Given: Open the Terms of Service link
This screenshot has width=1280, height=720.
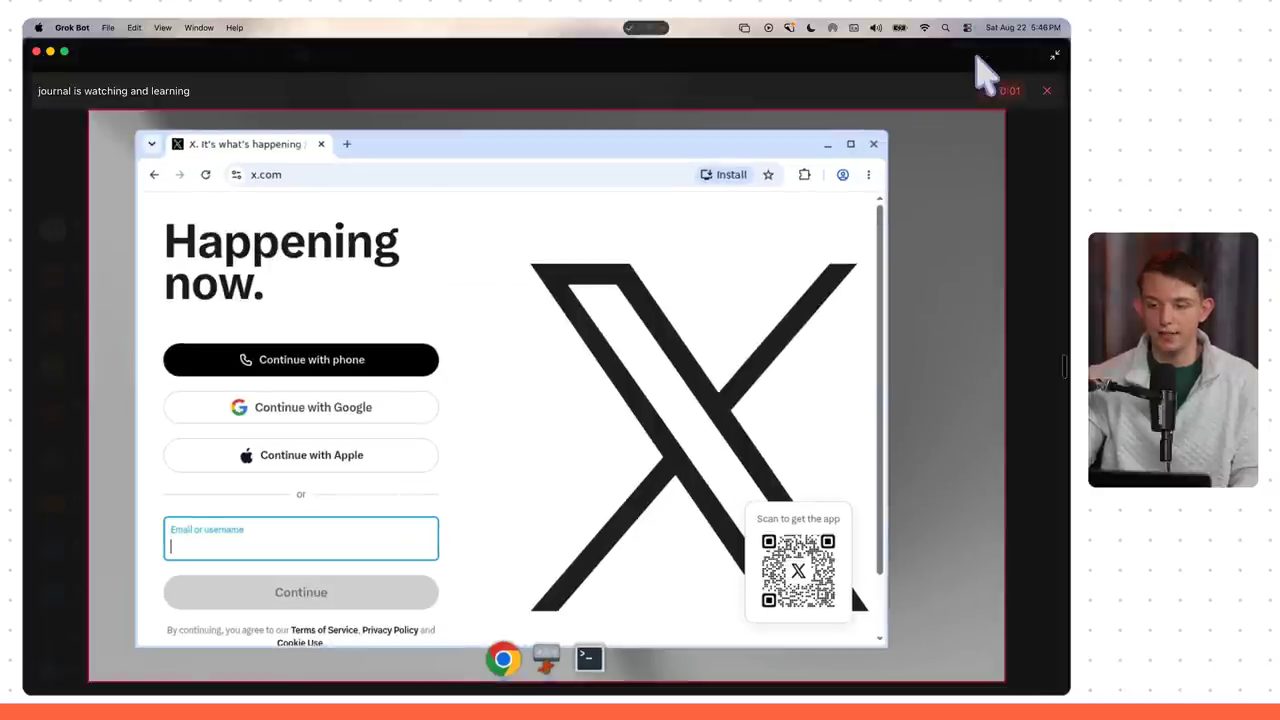Looking at the screenshot, I should click(x=324, y=630).
